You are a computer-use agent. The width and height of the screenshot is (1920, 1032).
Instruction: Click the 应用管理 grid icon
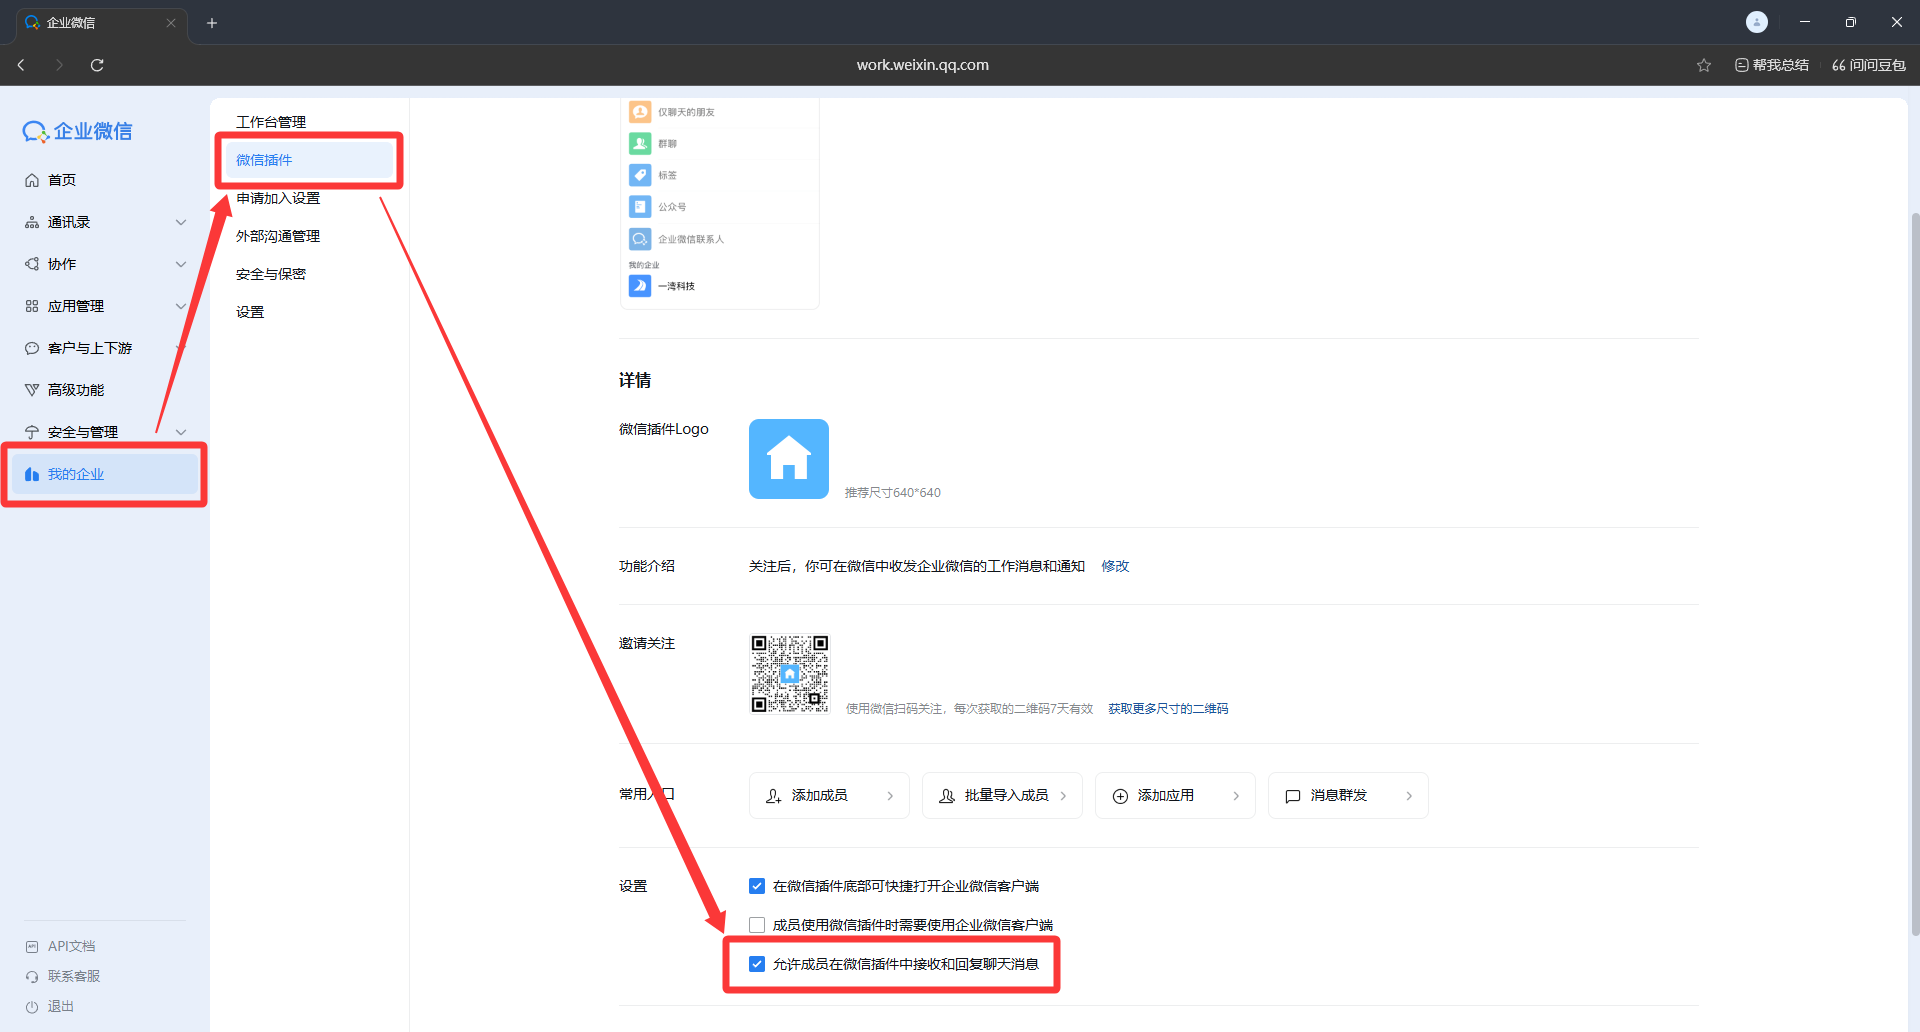[32, 306]
